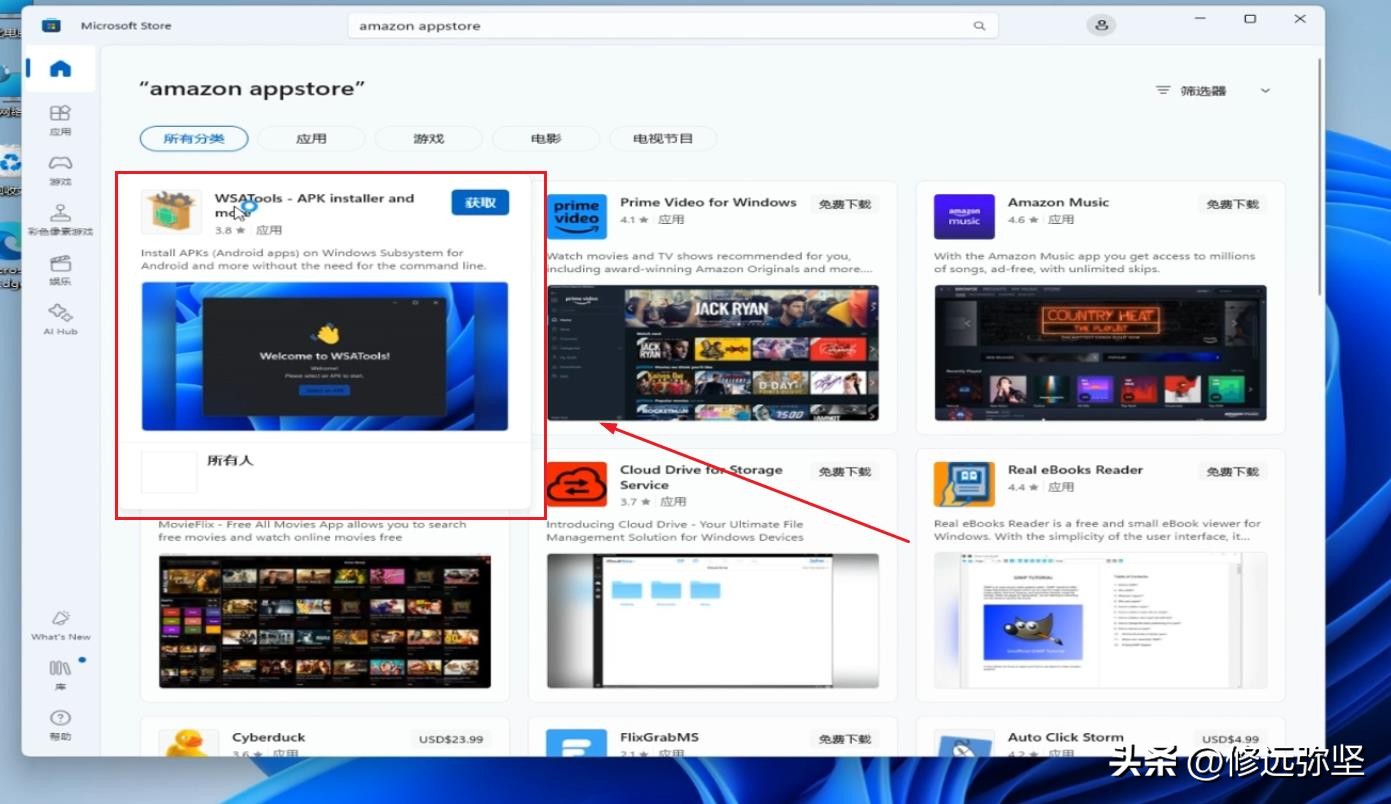Click the "amazon appstore" results heading
Viewport: 1391px width, 804px height.
(x=252, y=88)
